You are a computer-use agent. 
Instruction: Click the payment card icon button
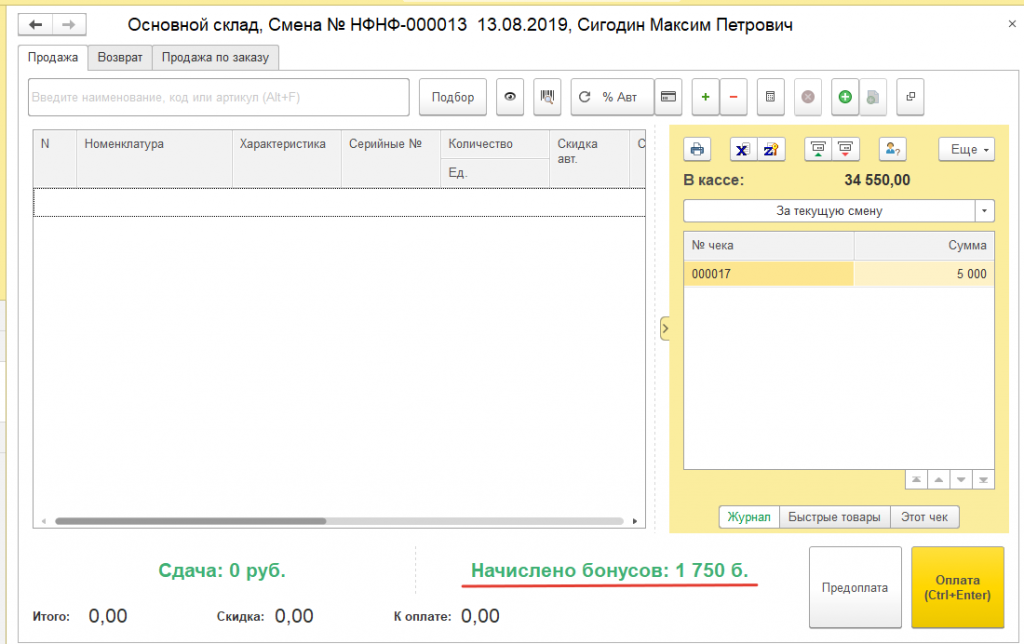[668, 97]
